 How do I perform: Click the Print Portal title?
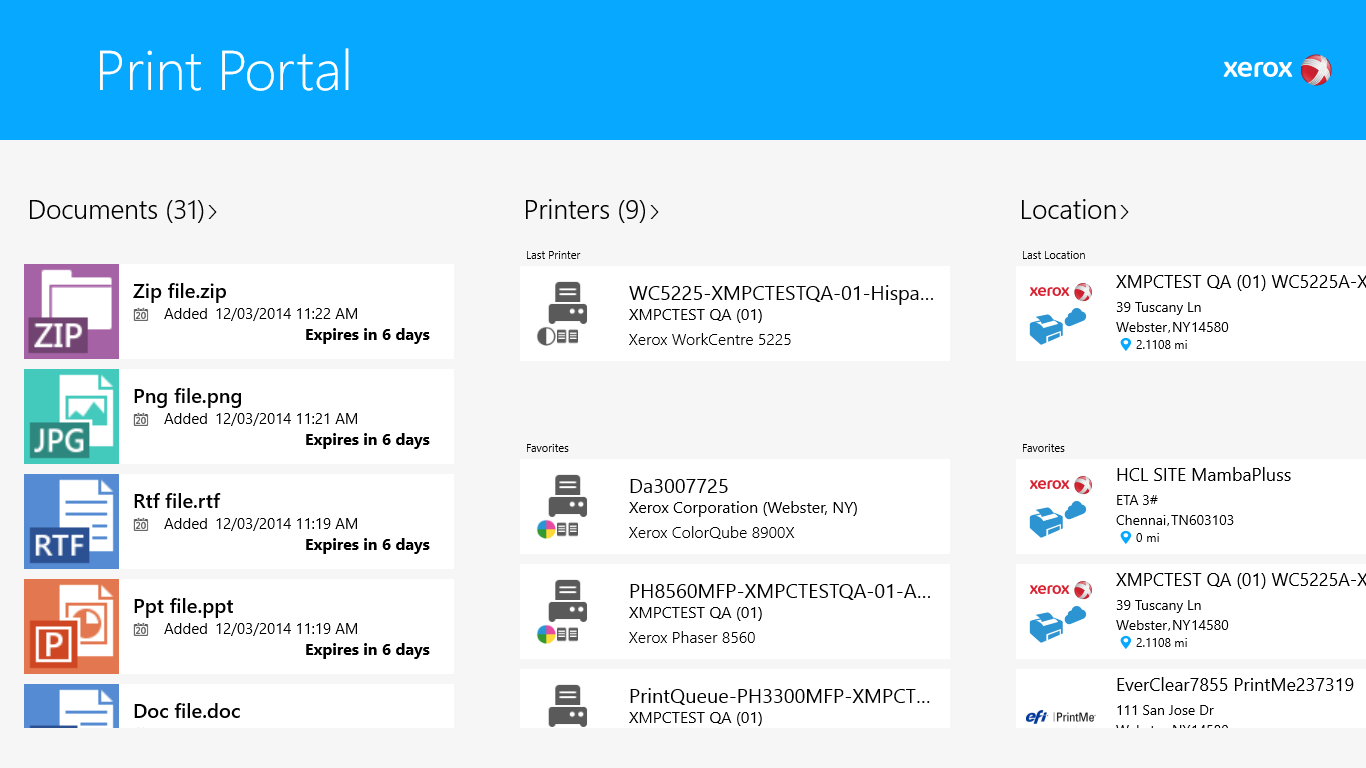[223, 70]
